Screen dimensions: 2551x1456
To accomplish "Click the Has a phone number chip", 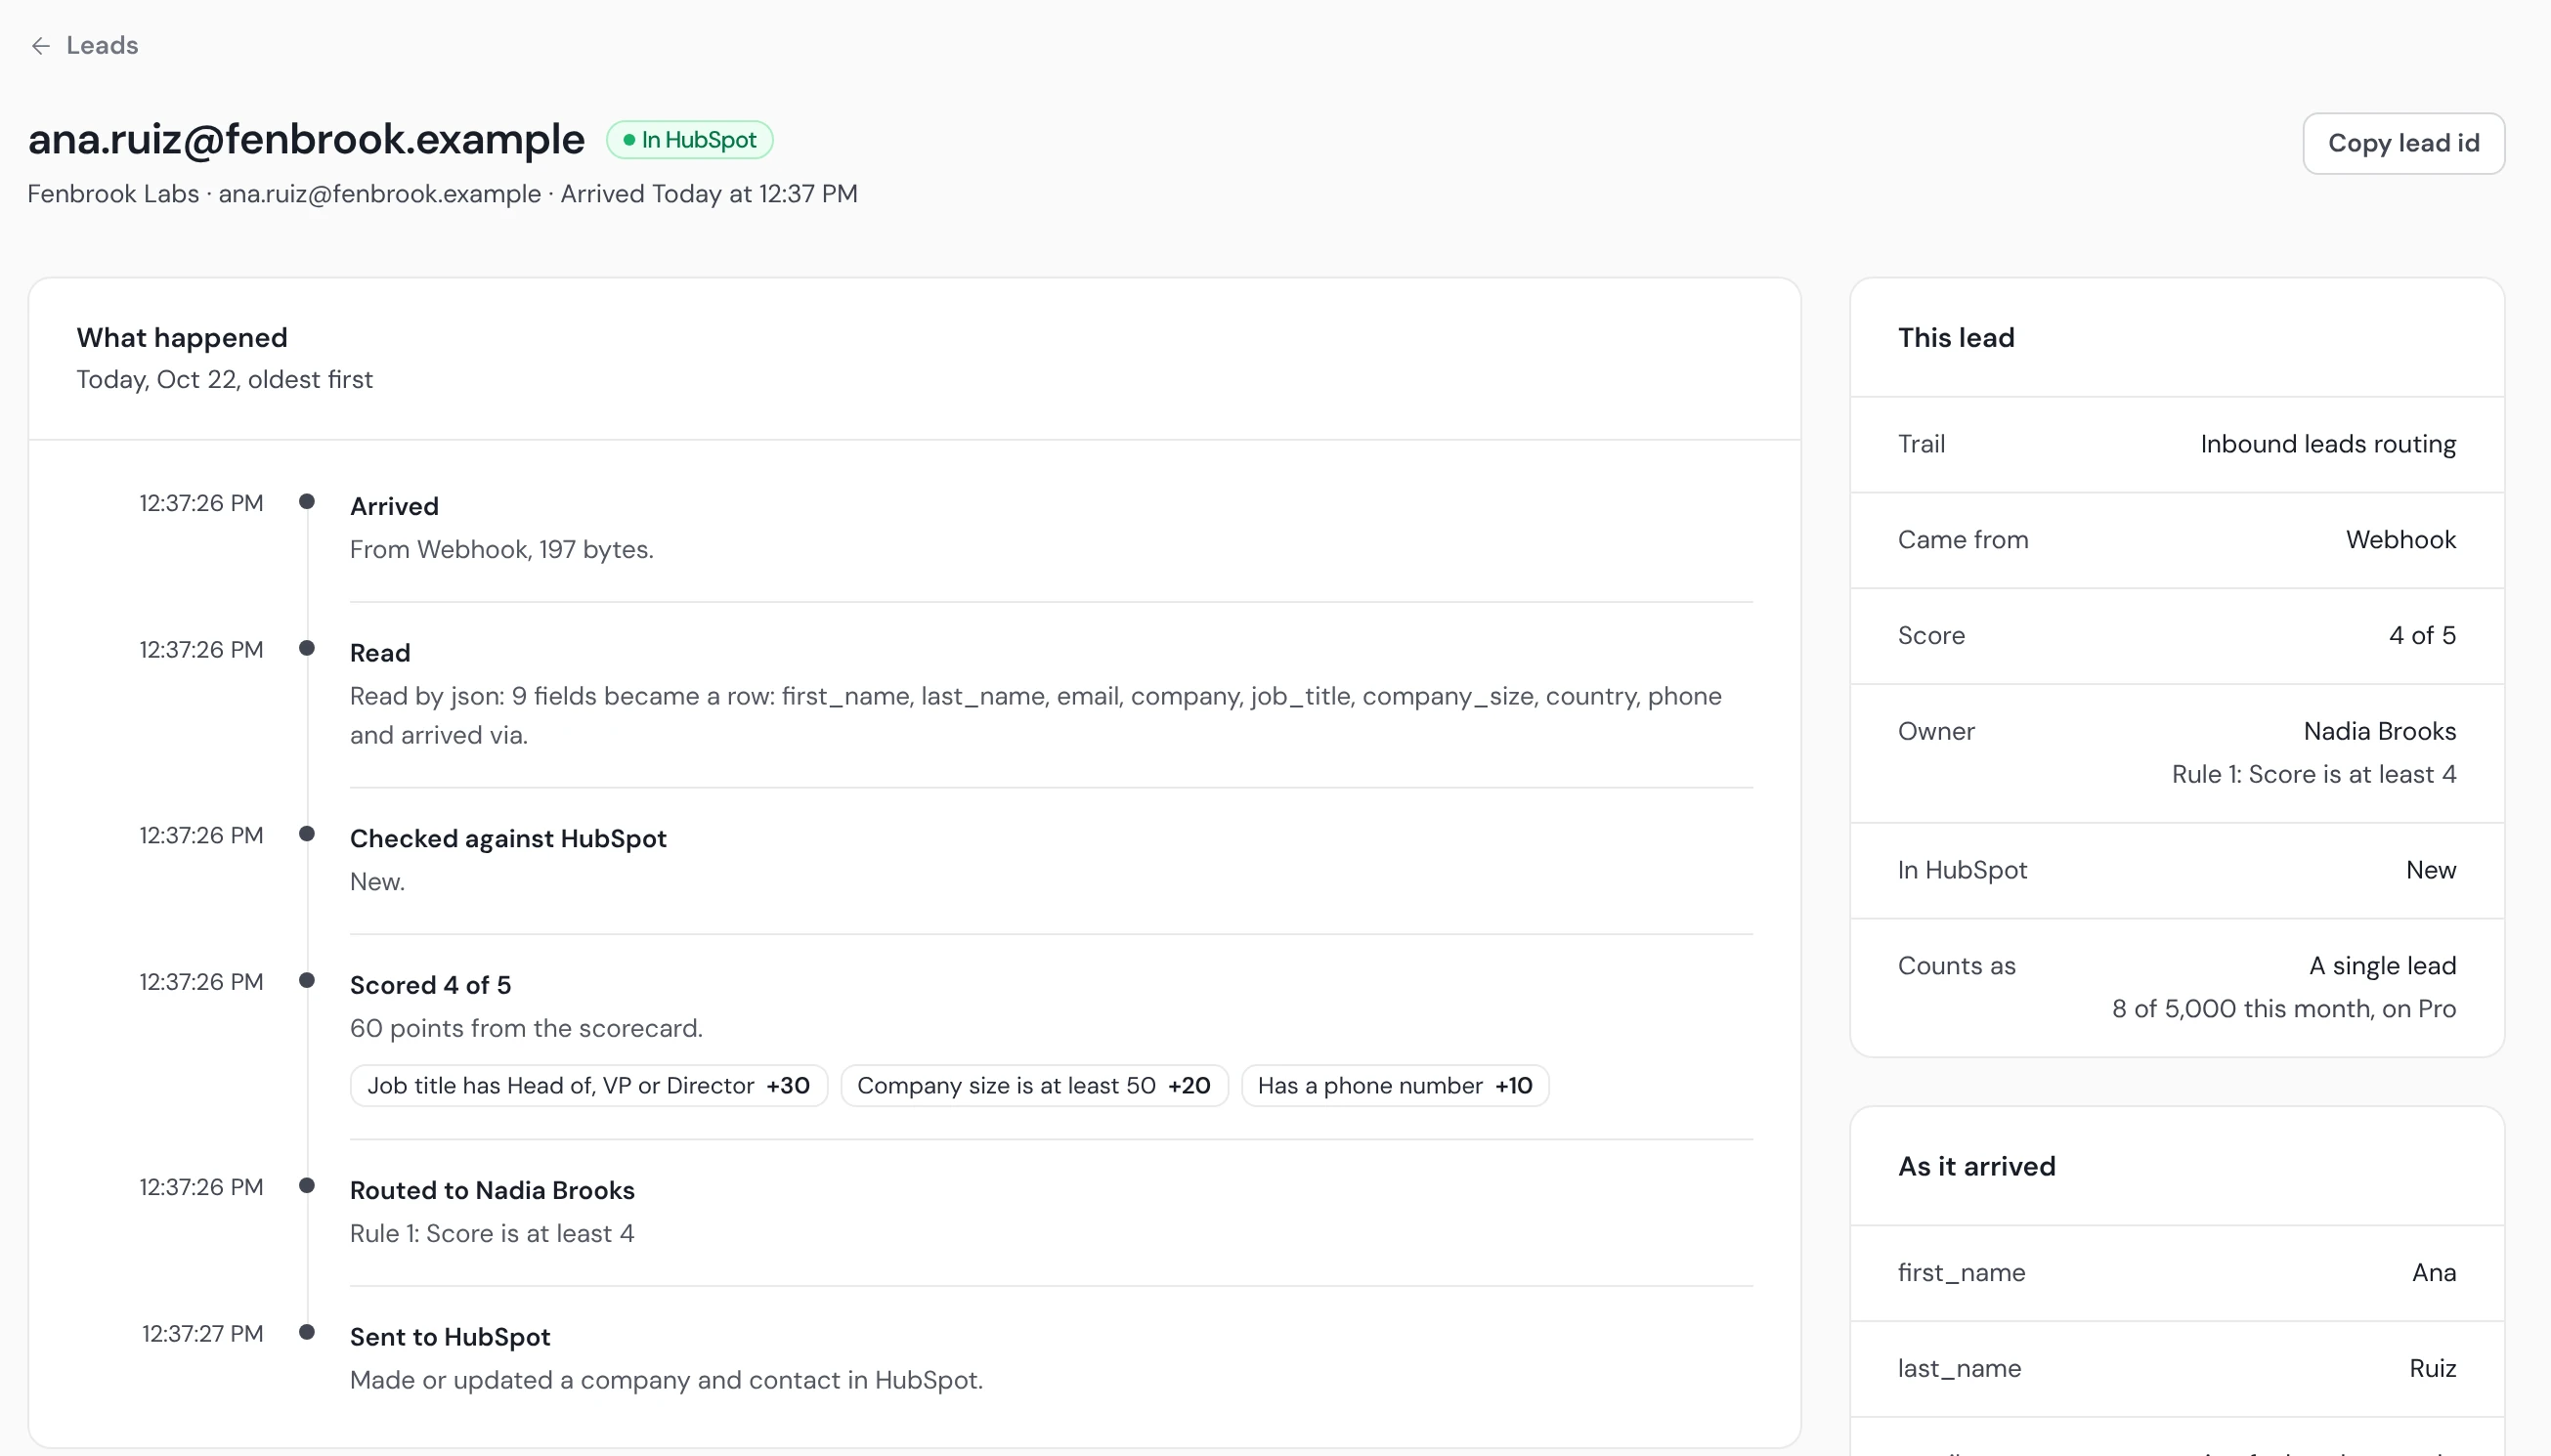I will point(1395,1086).
